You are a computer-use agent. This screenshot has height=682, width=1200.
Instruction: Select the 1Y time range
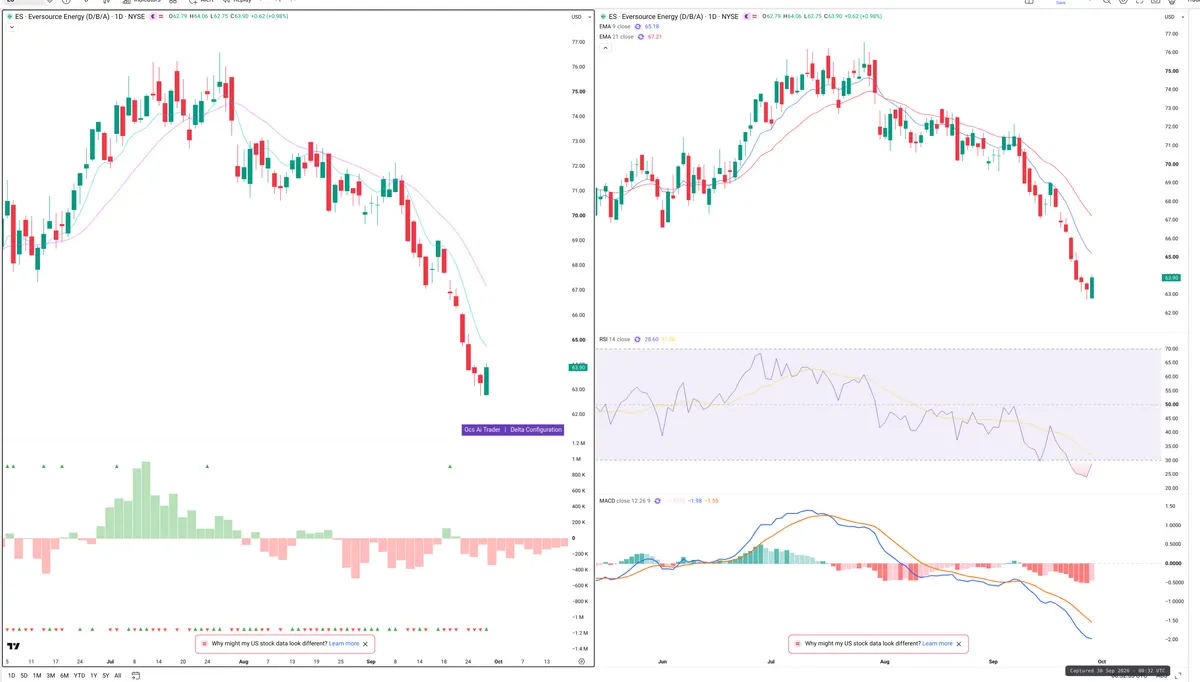coord(94,676)
